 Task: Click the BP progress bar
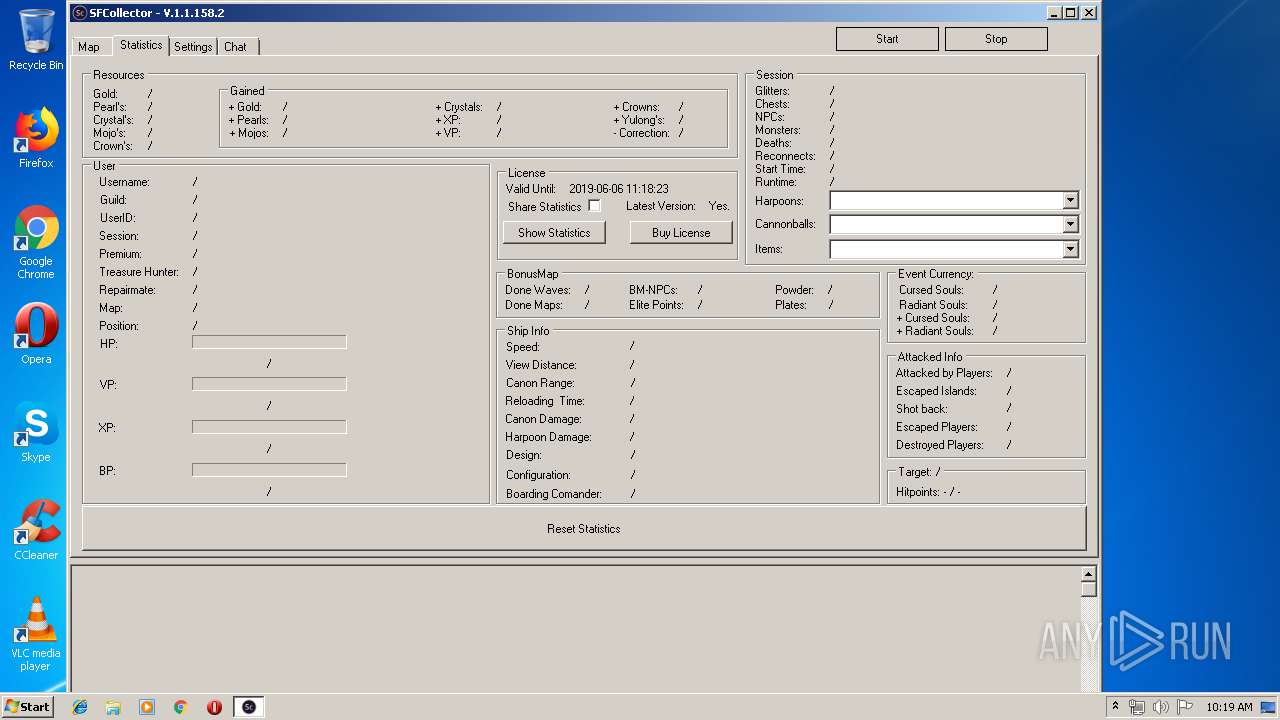coord(269,470)
